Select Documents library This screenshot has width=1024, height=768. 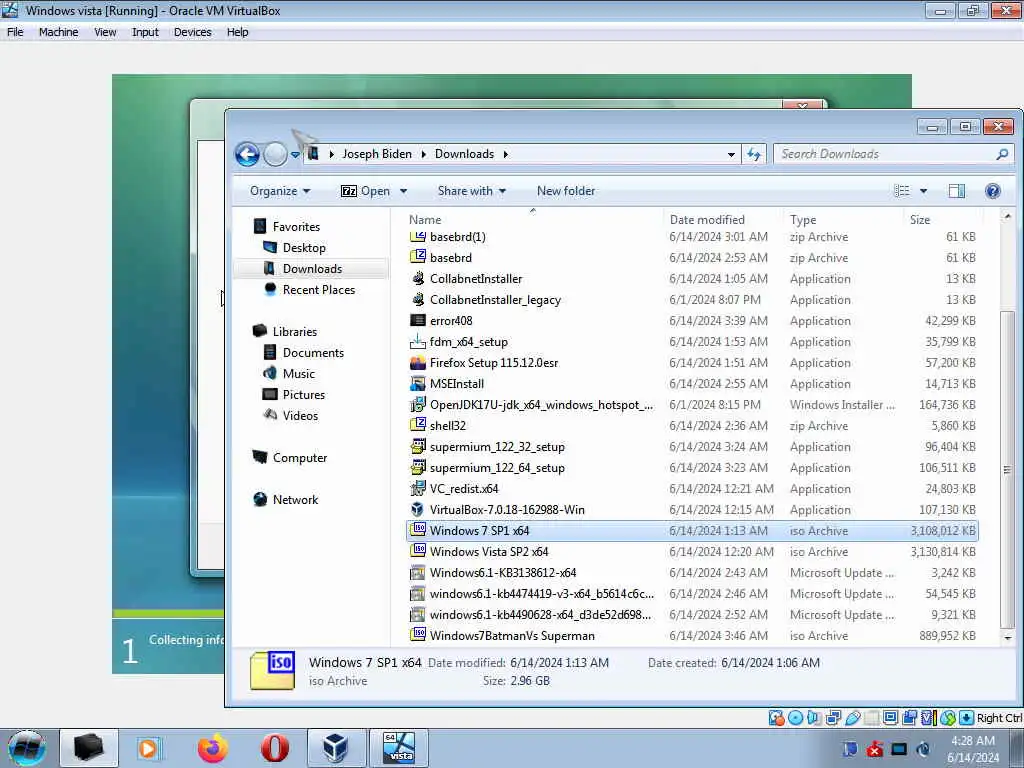pyautogui.click(x=313, y=353)
